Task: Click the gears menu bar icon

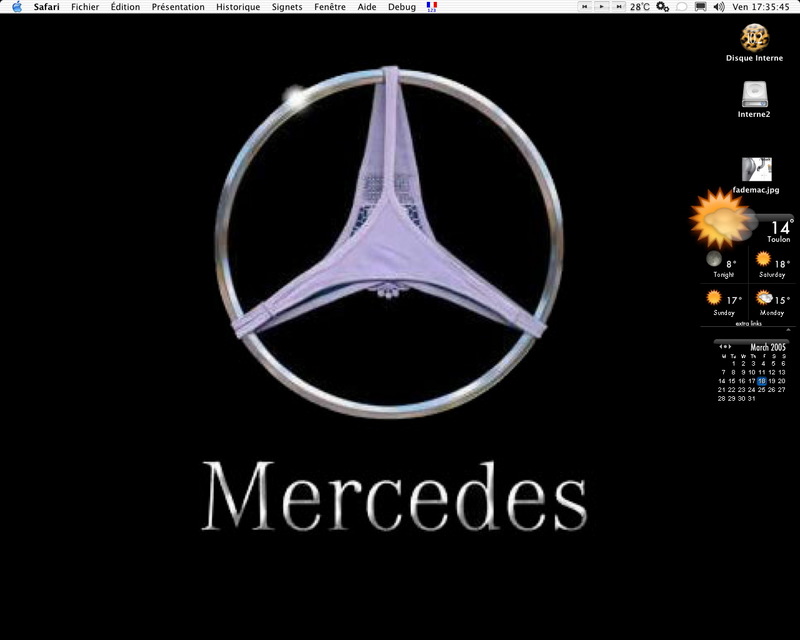Action: (x=662, y=7)
